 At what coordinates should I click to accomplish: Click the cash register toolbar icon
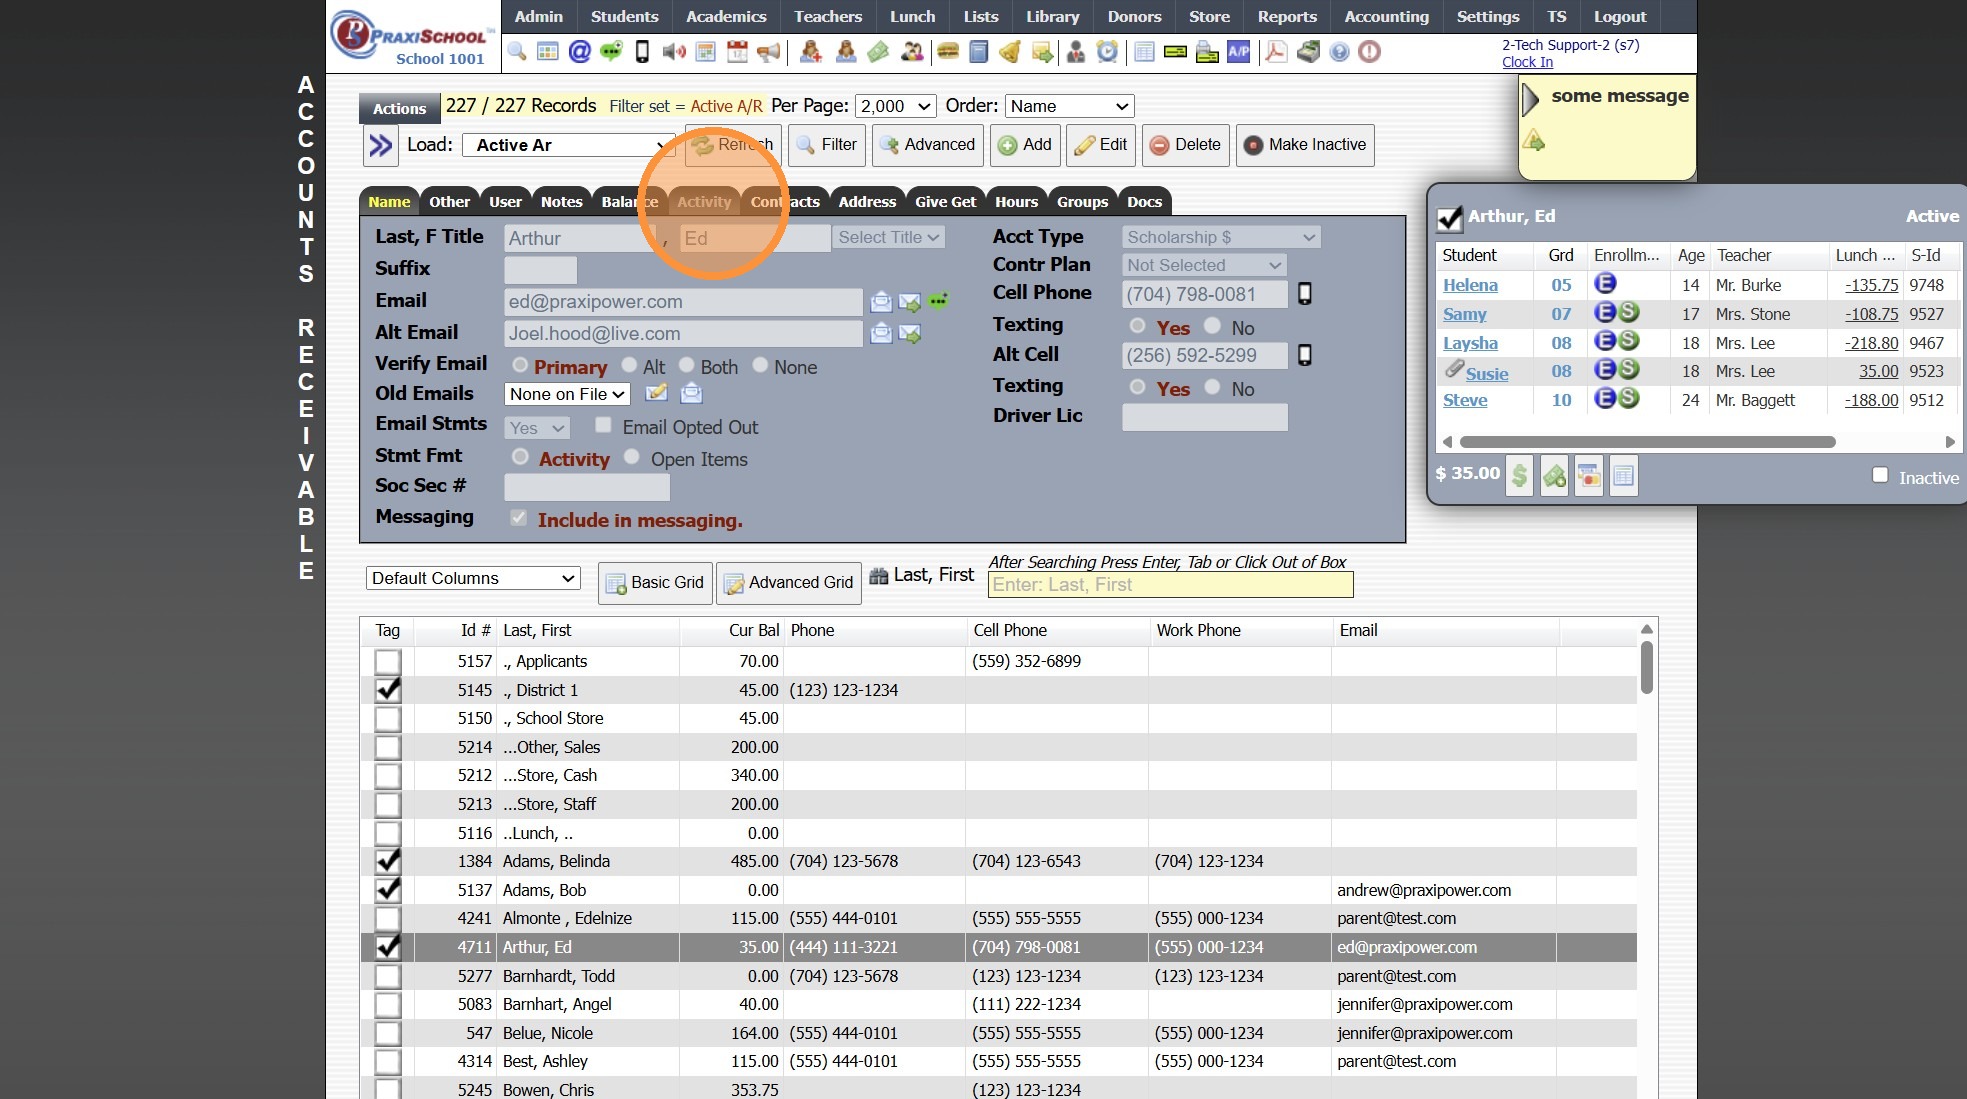coord(1308,51)
